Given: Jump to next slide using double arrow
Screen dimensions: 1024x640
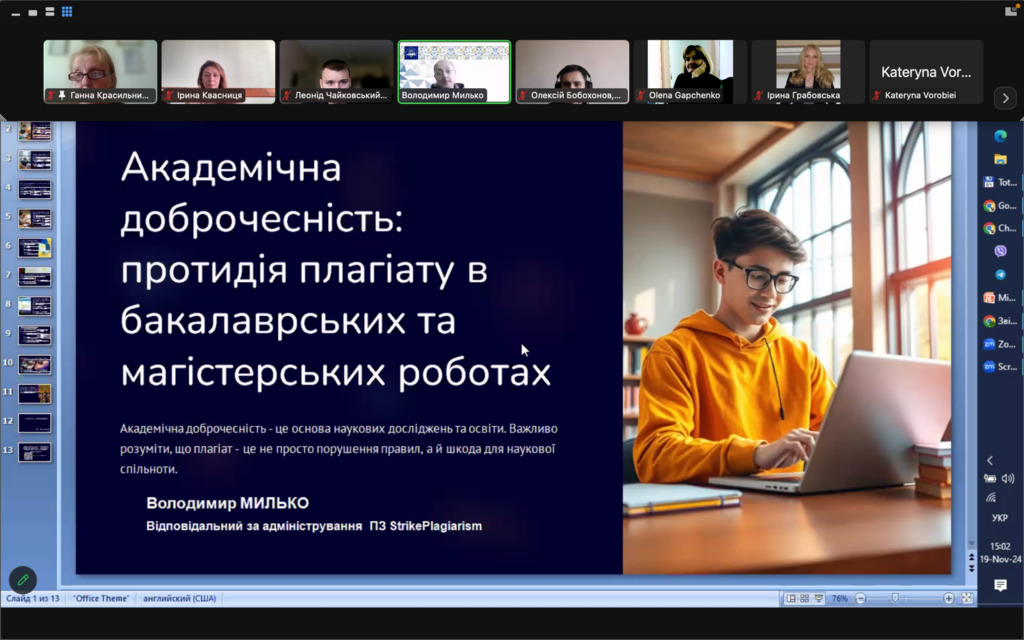Looking at the screenshot, I should click(x=970, y=568).
